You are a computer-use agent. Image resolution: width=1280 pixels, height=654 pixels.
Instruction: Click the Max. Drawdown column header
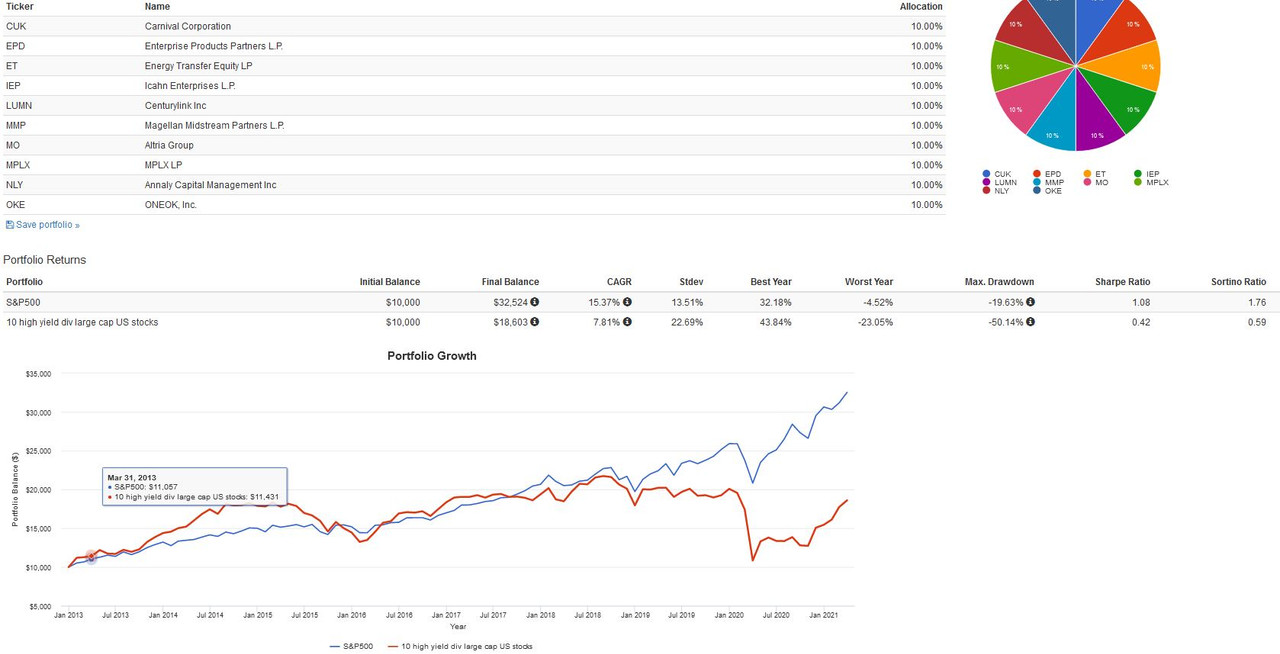pyautogui.click(x=999, y=282)
